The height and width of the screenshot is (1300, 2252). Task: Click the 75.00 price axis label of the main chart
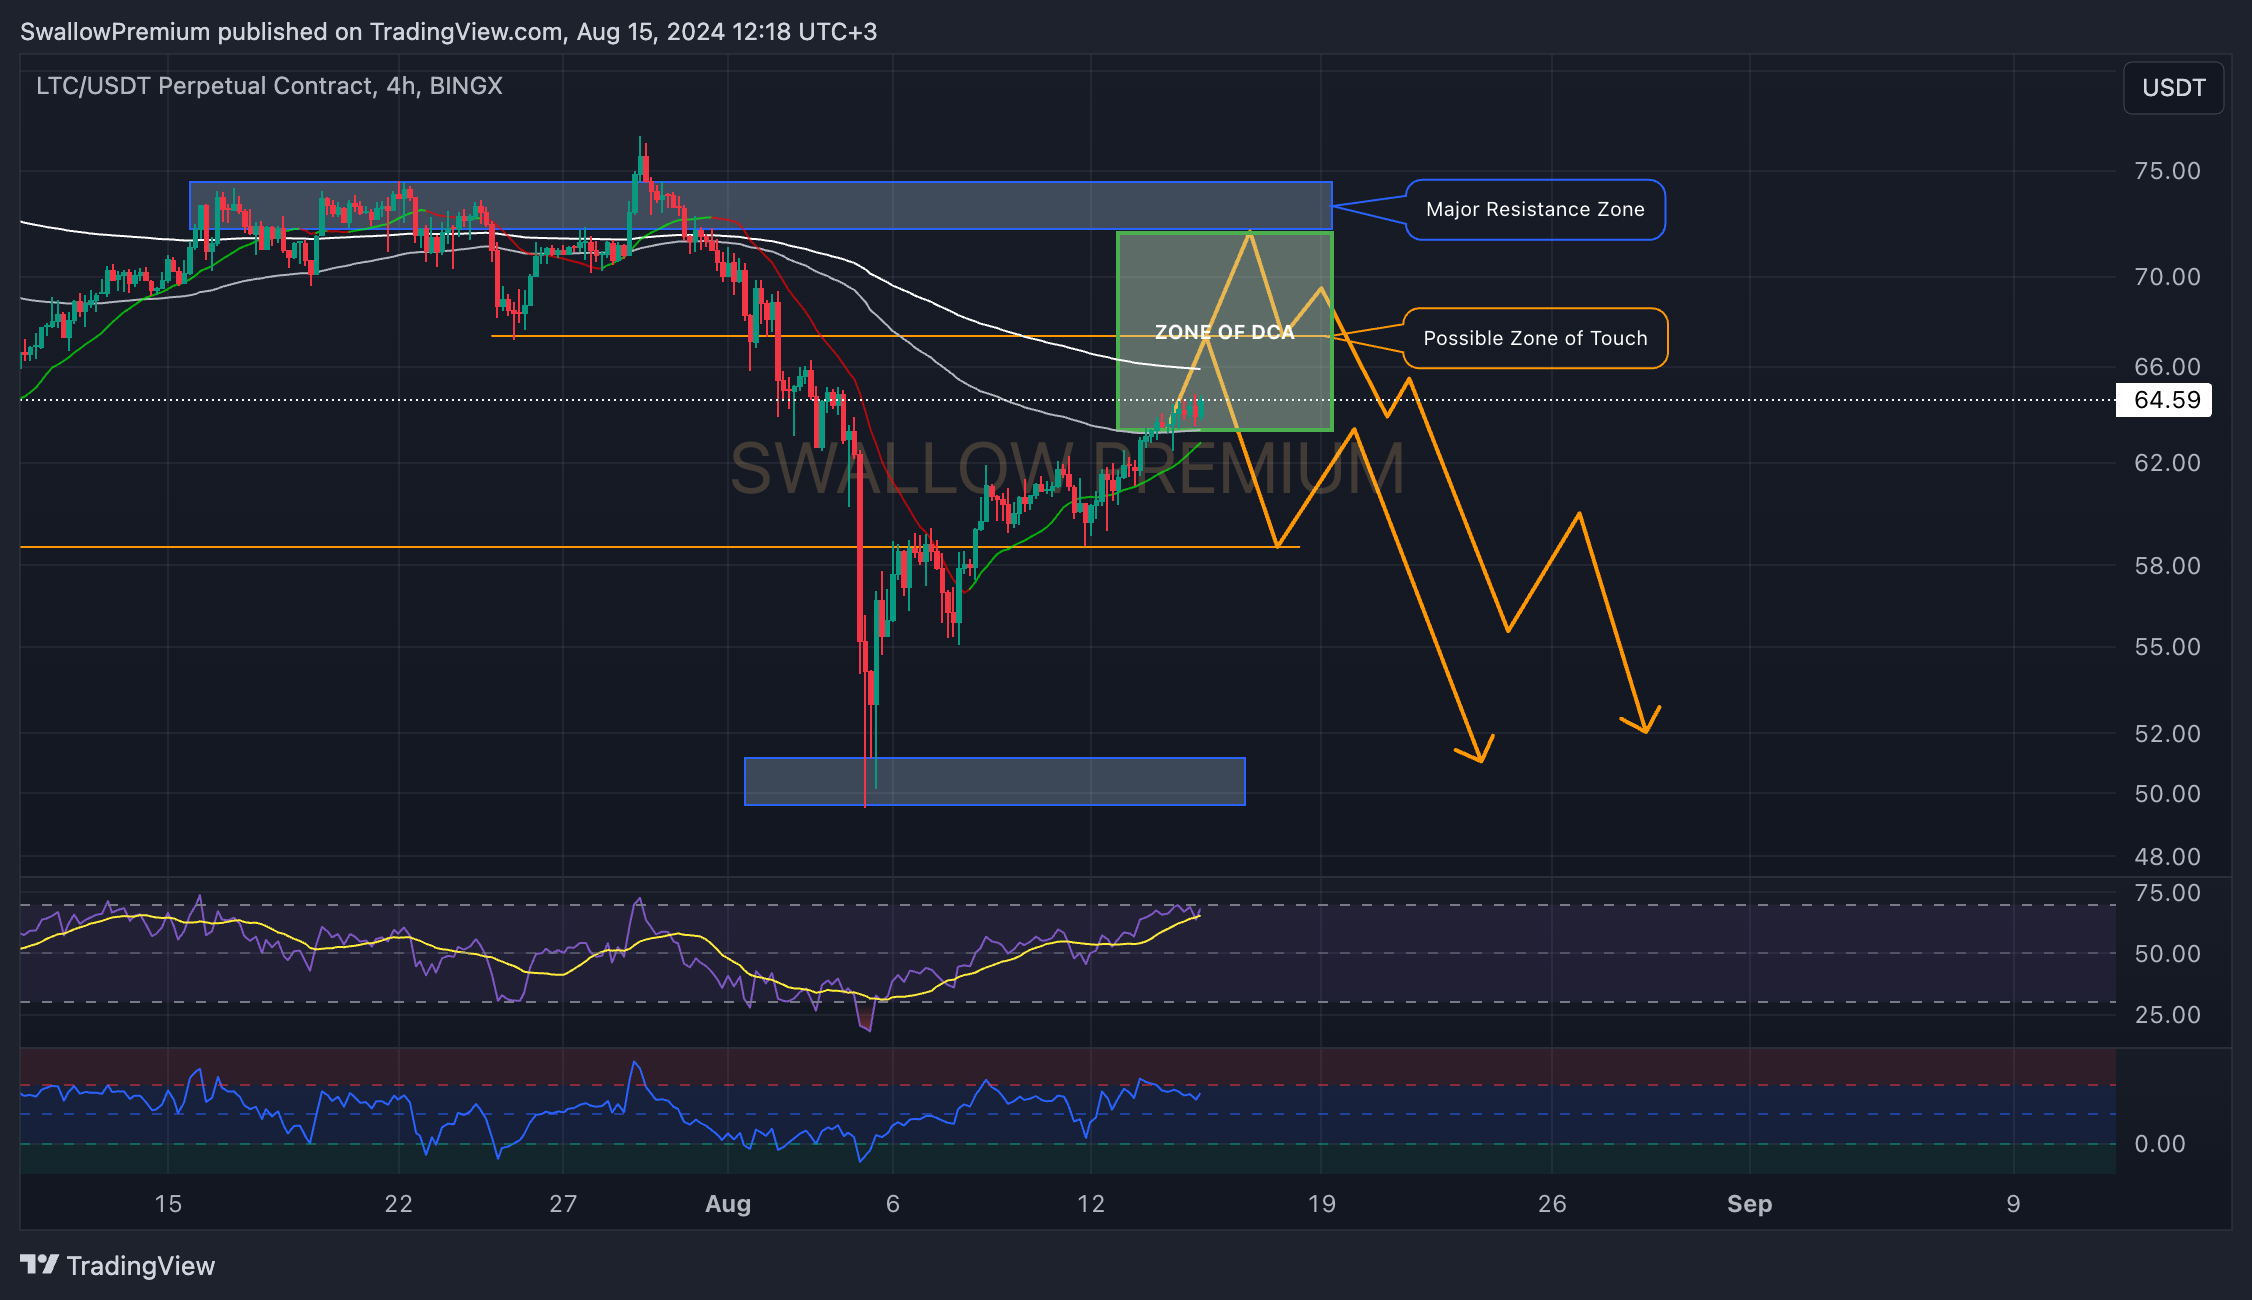point(2167,171)
